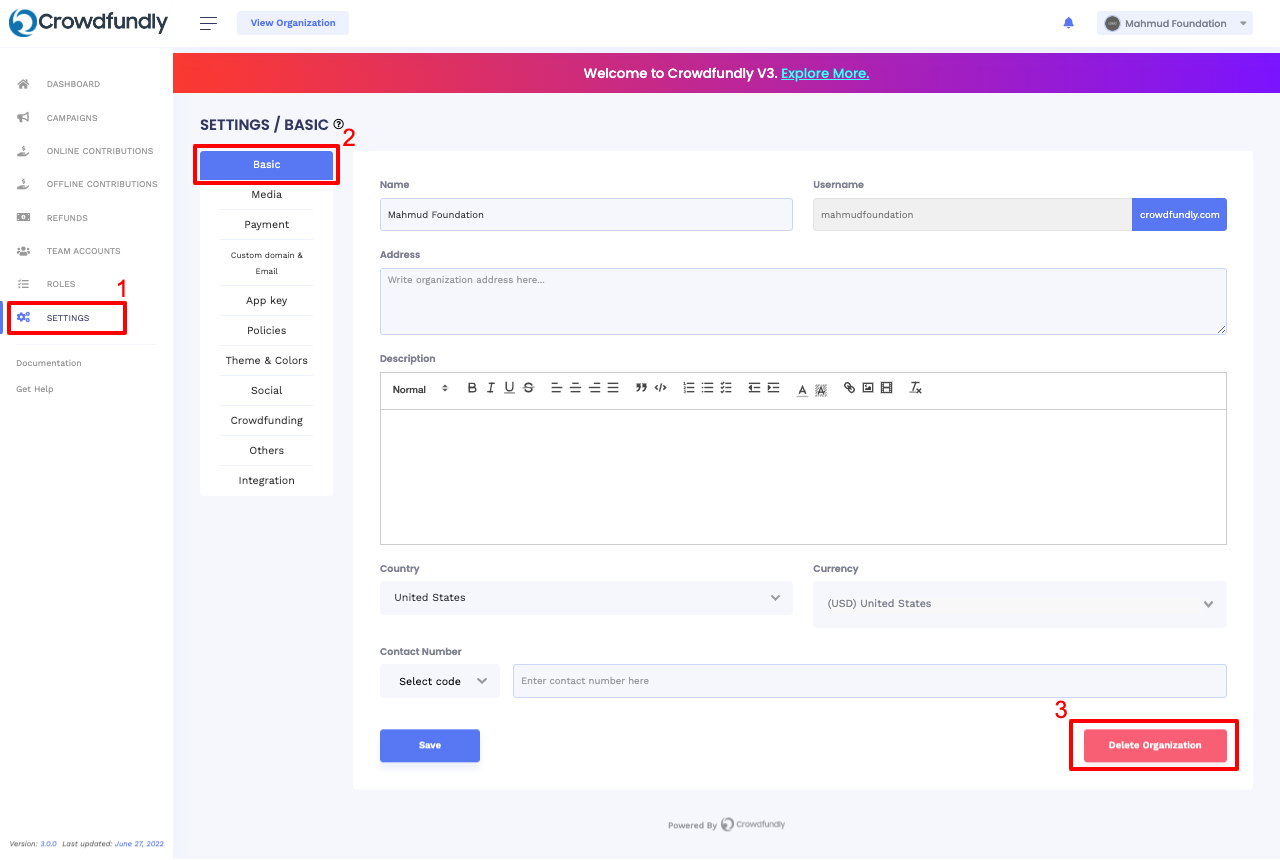Open the text color picker
Image resolution: width=1280 pixels, height=860 pixels.
tap(802, 389)
